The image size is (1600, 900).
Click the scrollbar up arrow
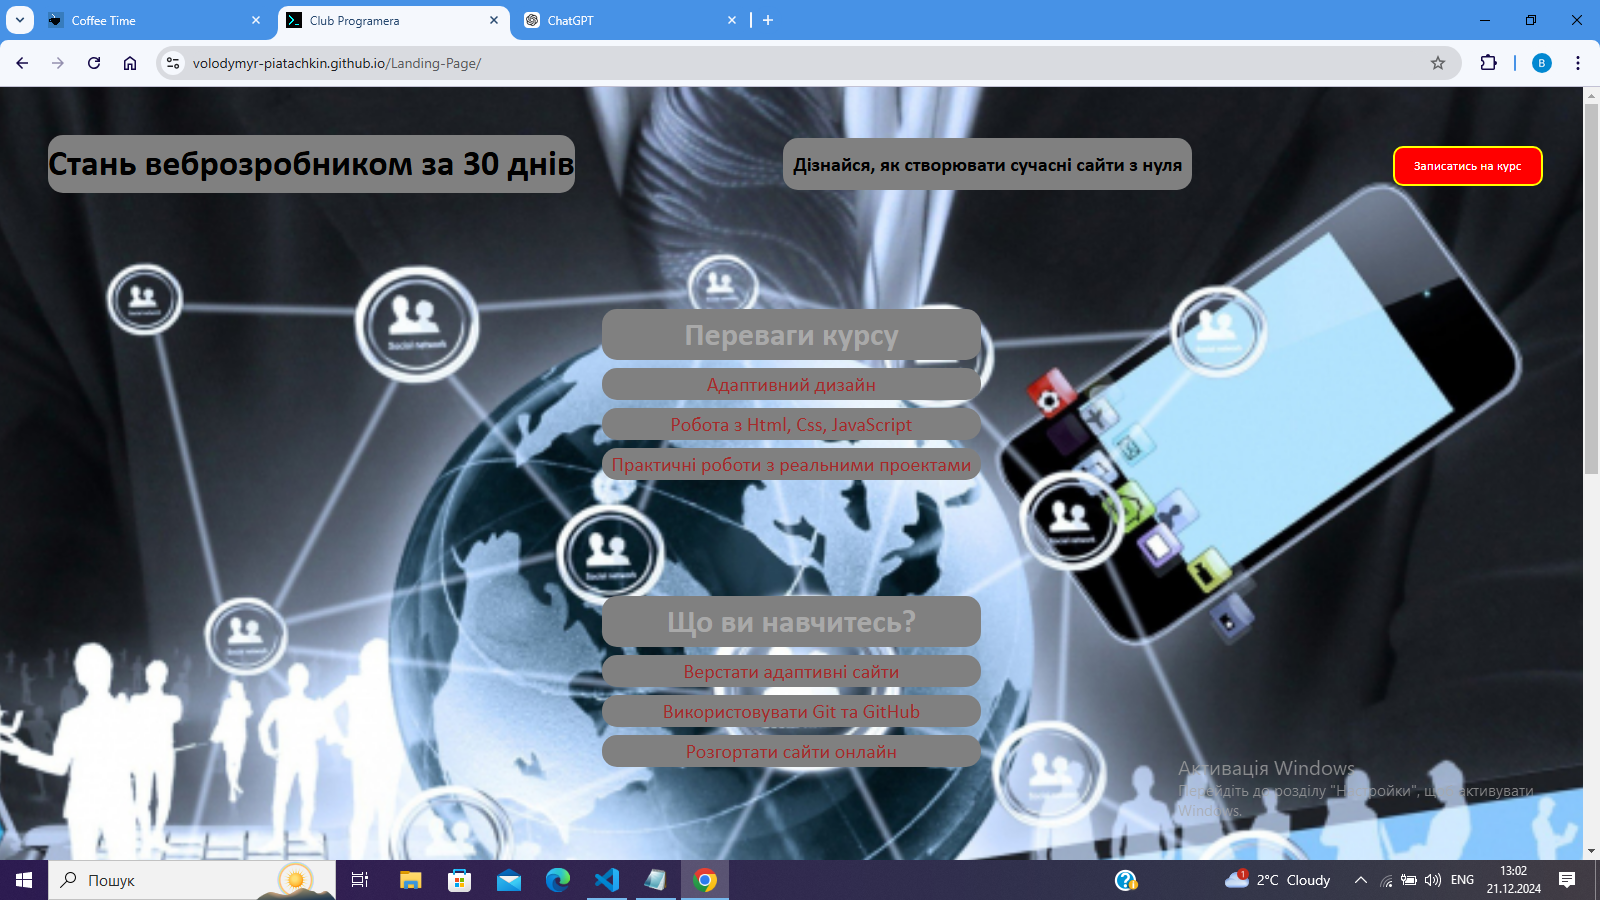tap(1591, 96)
